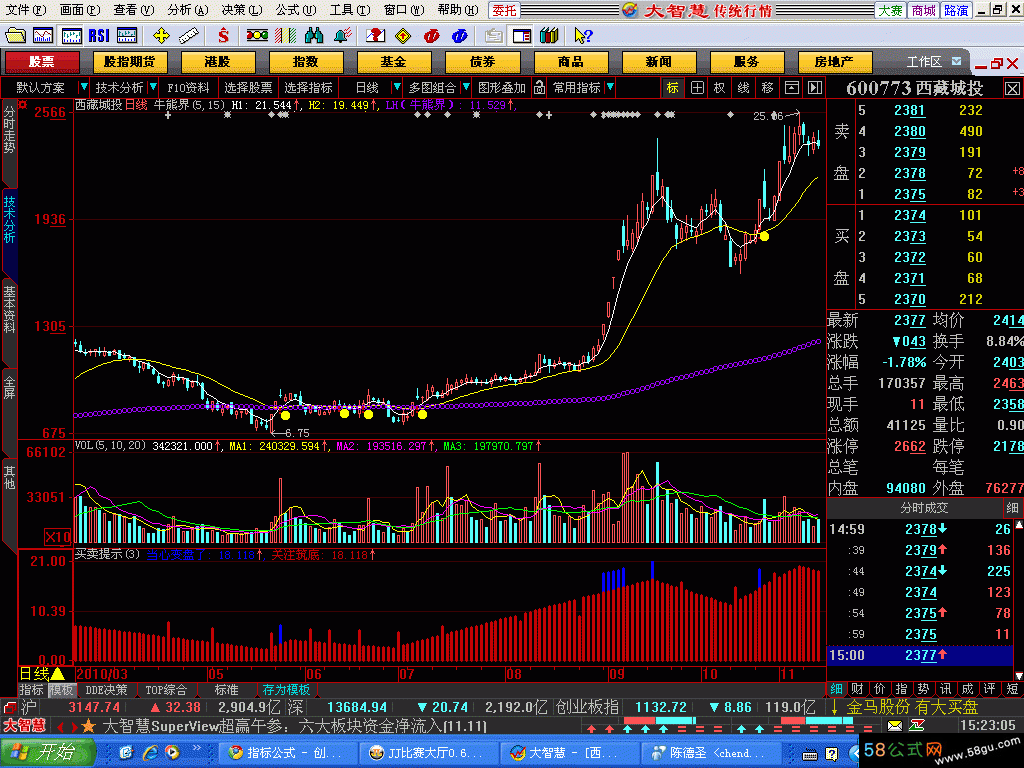The image size is (1024, 768).
Task: Toggle the padlock icon beside 图形叠加
Action: coord(539,88)
